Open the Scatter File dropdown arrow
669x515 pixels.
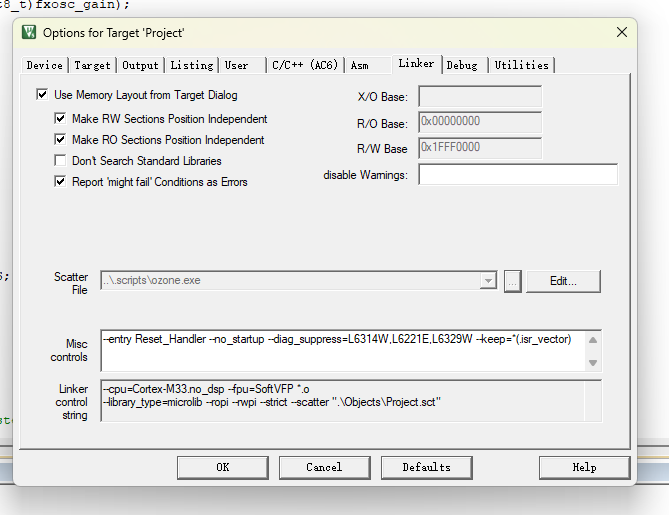(x=488, y=281)
